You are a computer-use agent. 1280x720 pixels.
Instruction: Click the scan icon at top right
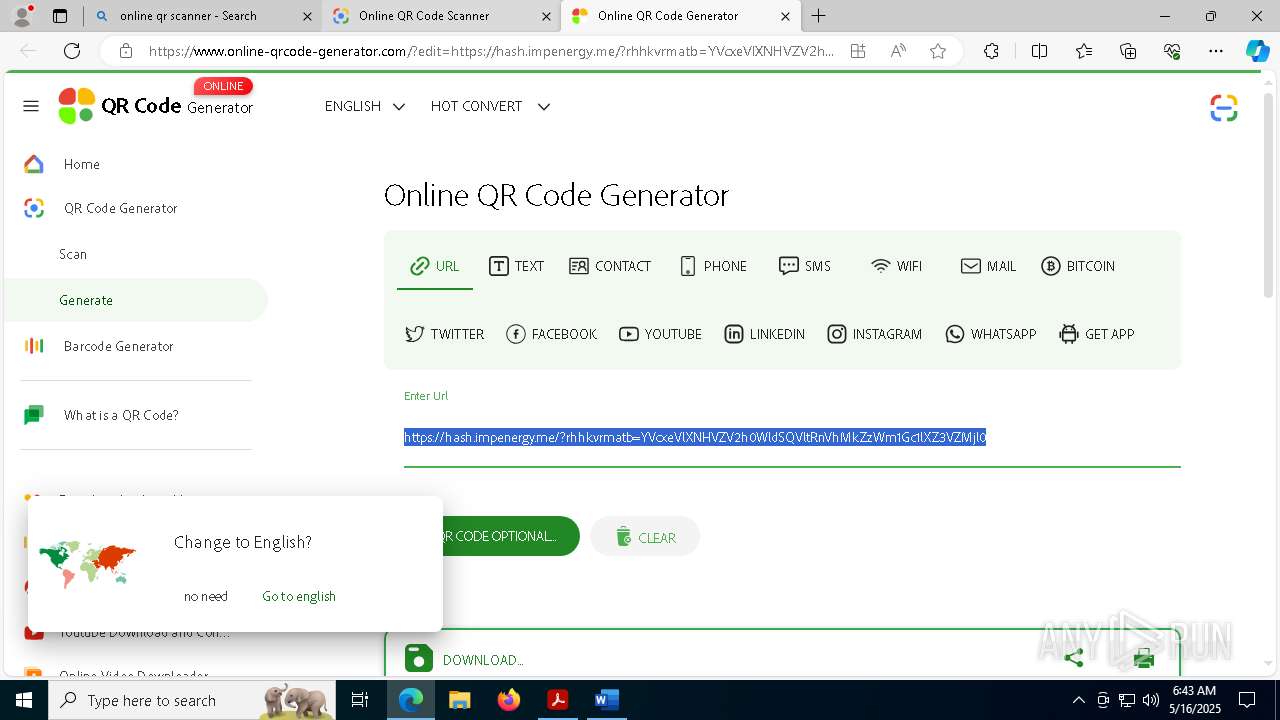tap(1224, 108)
